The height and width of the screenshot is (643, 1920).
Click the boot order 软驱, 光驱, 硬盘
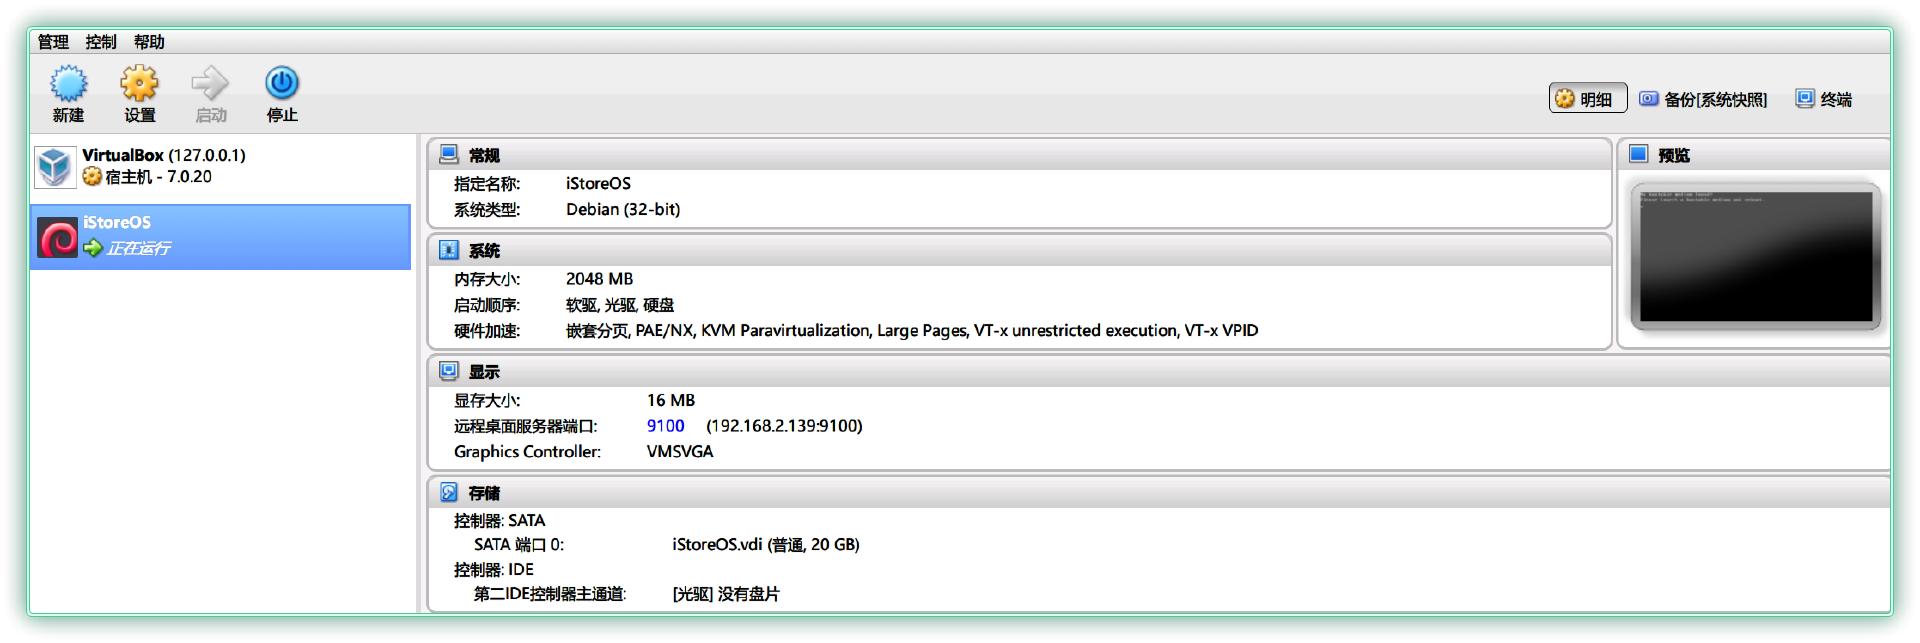pyautogui.click(x=620, y=305)
